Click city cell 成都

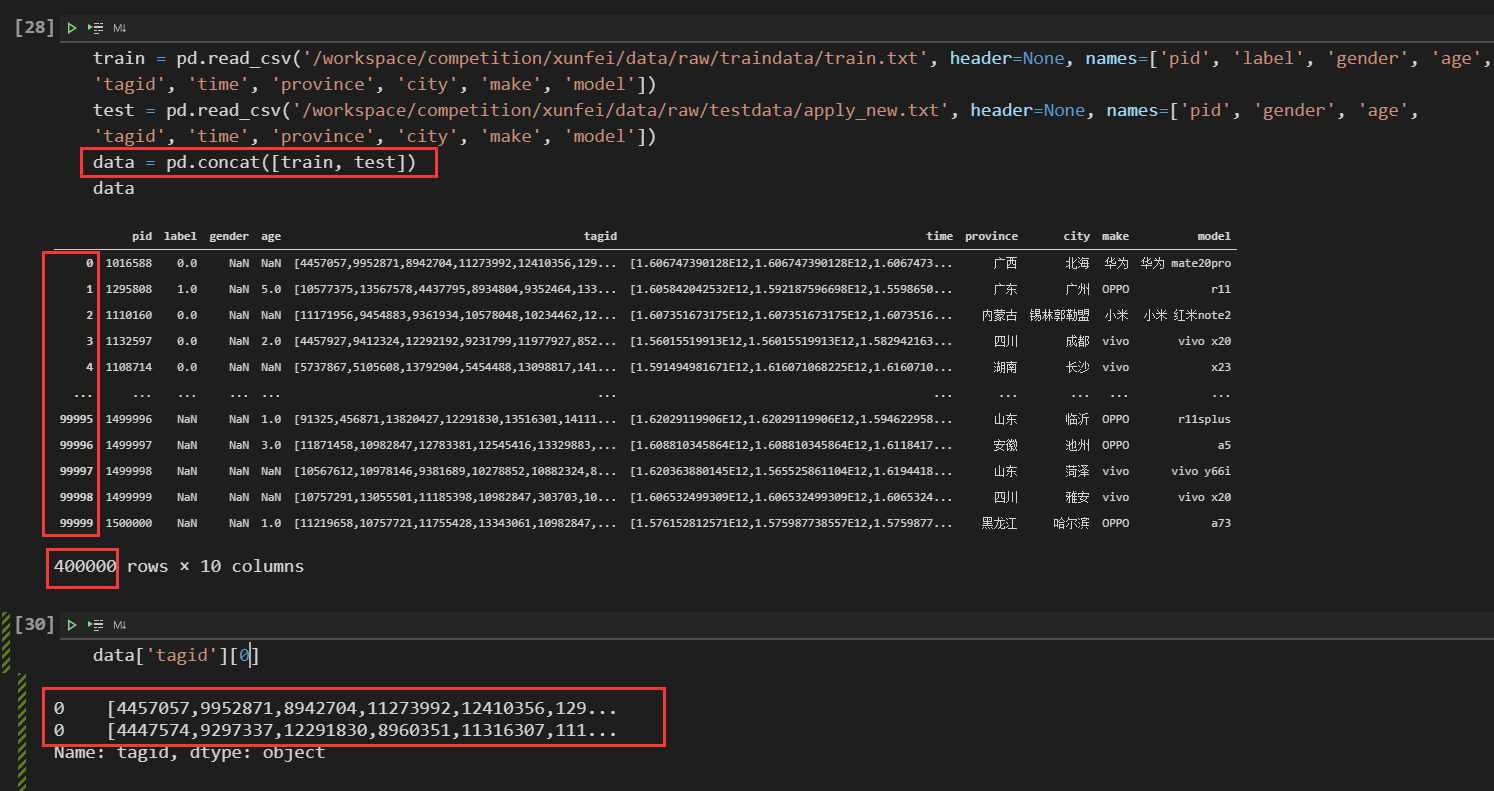pos(1078,341)
